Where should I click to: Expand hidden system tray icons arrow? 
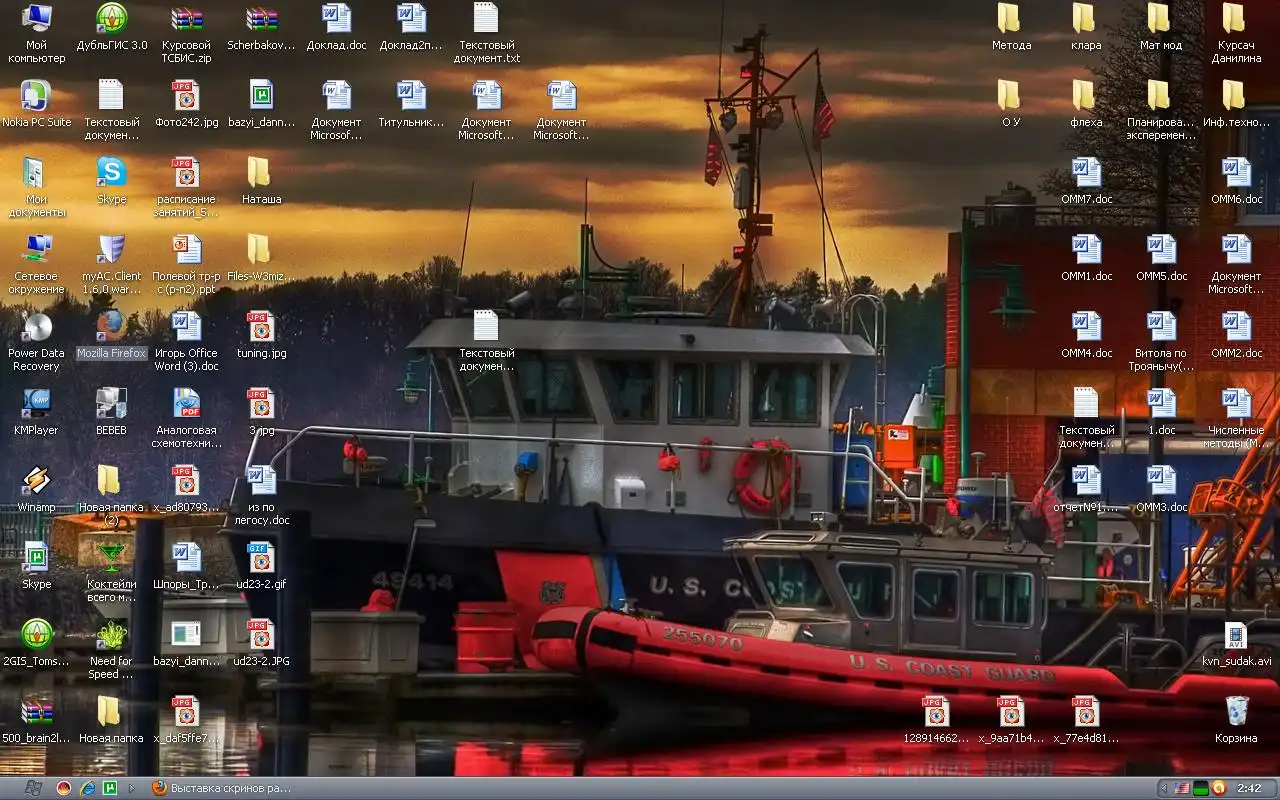1164,789
